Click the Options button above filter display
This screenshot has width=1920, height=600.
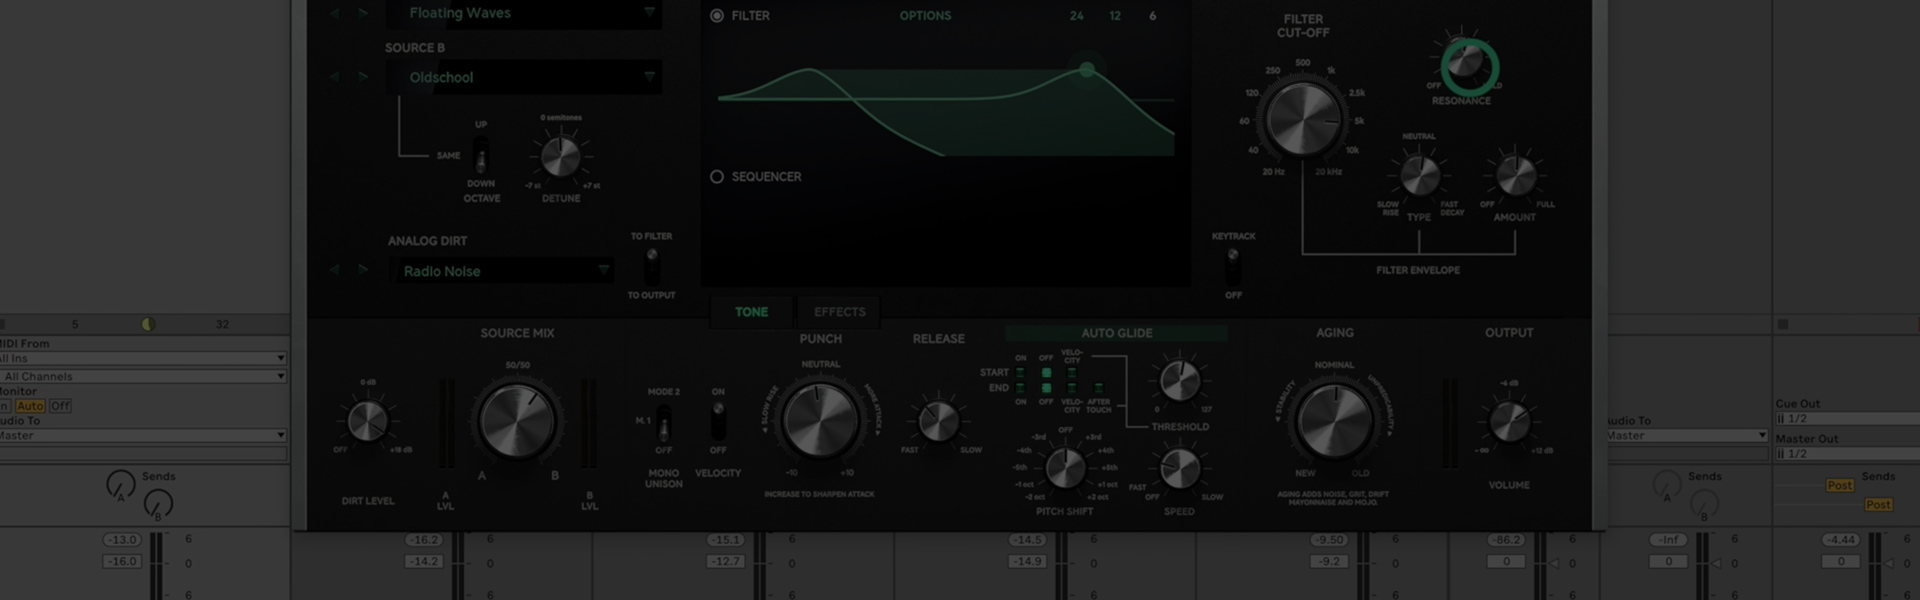(925, 16)
